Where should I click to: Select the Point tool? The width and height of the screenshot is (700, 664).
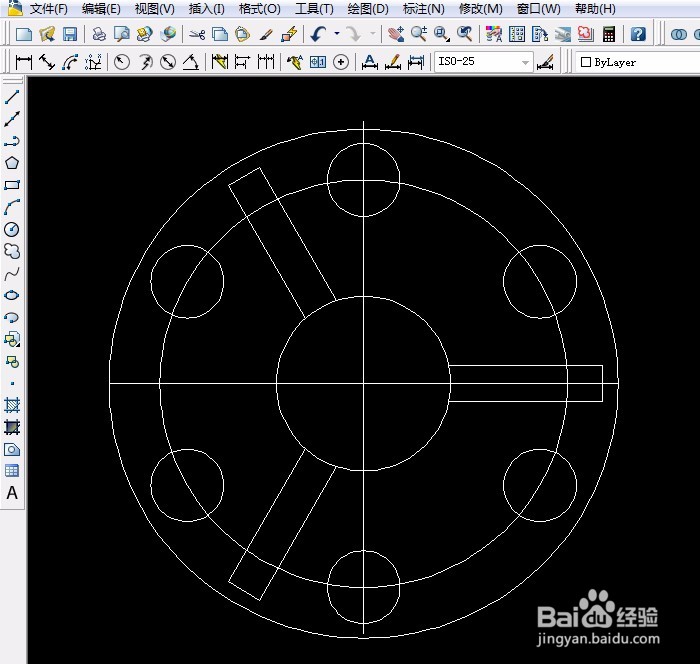point(12,383)
